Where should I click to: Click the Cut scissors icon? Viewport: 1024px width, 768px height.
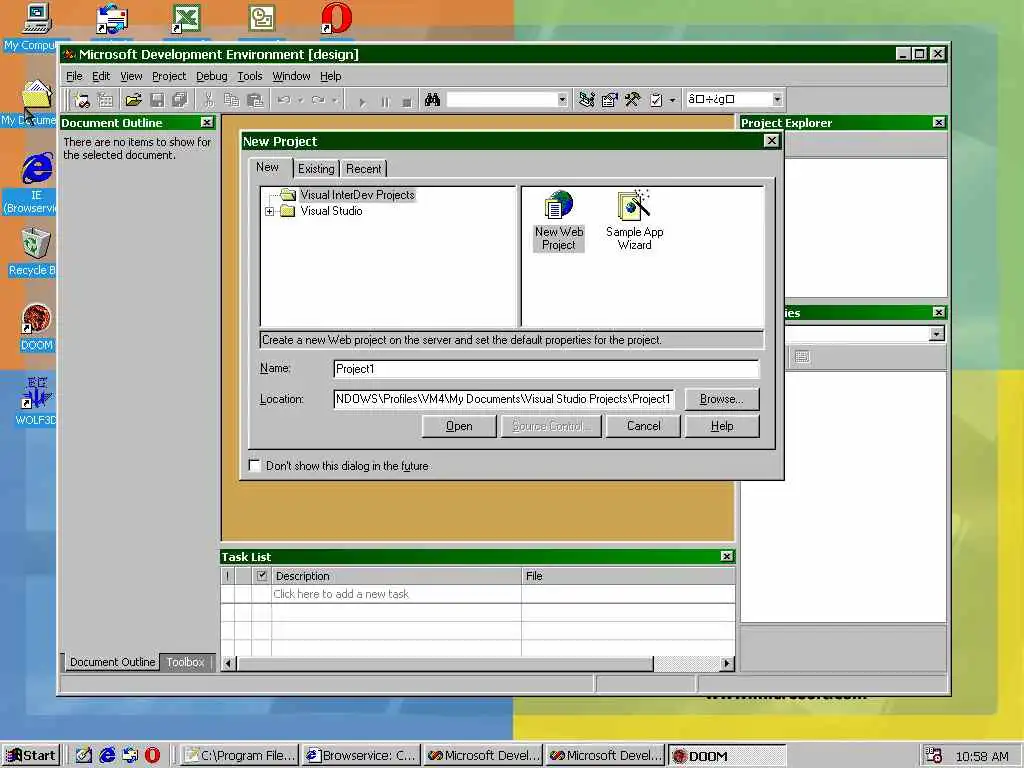tap(208, 100)
